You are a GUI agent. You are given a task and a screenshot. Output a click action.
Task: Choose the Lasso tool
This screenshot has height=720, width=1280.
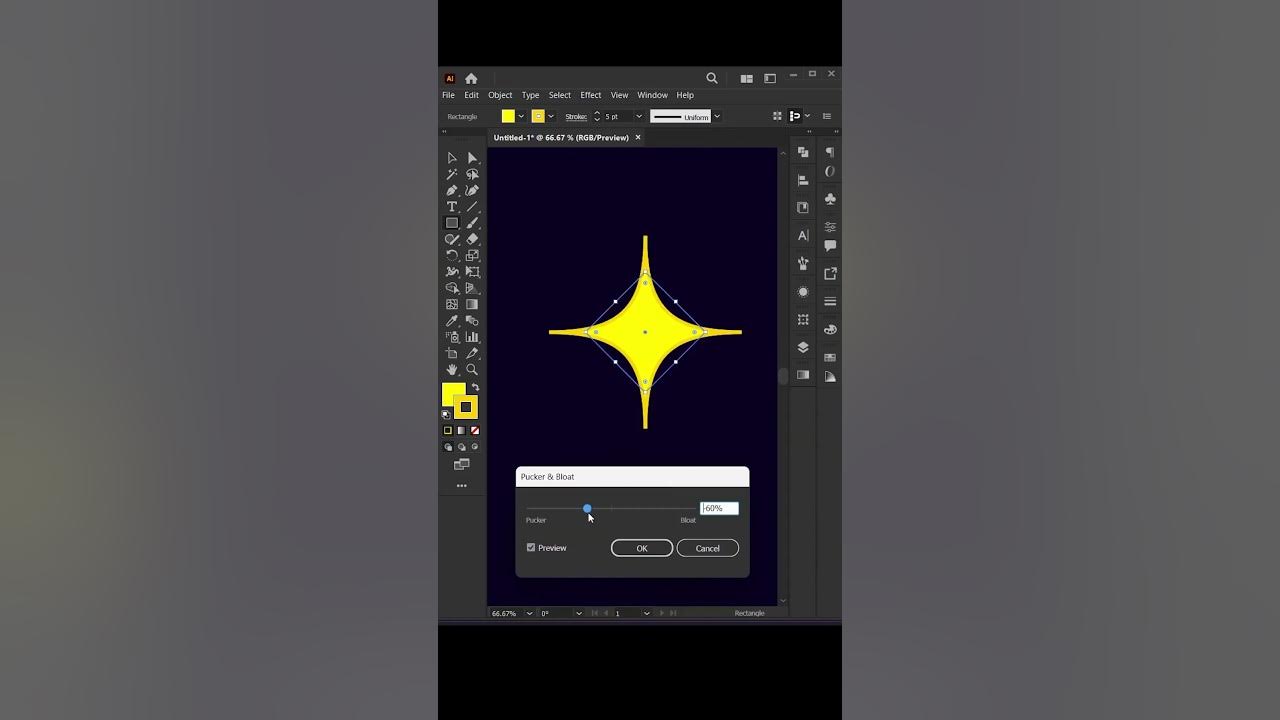tap(472, 174)
